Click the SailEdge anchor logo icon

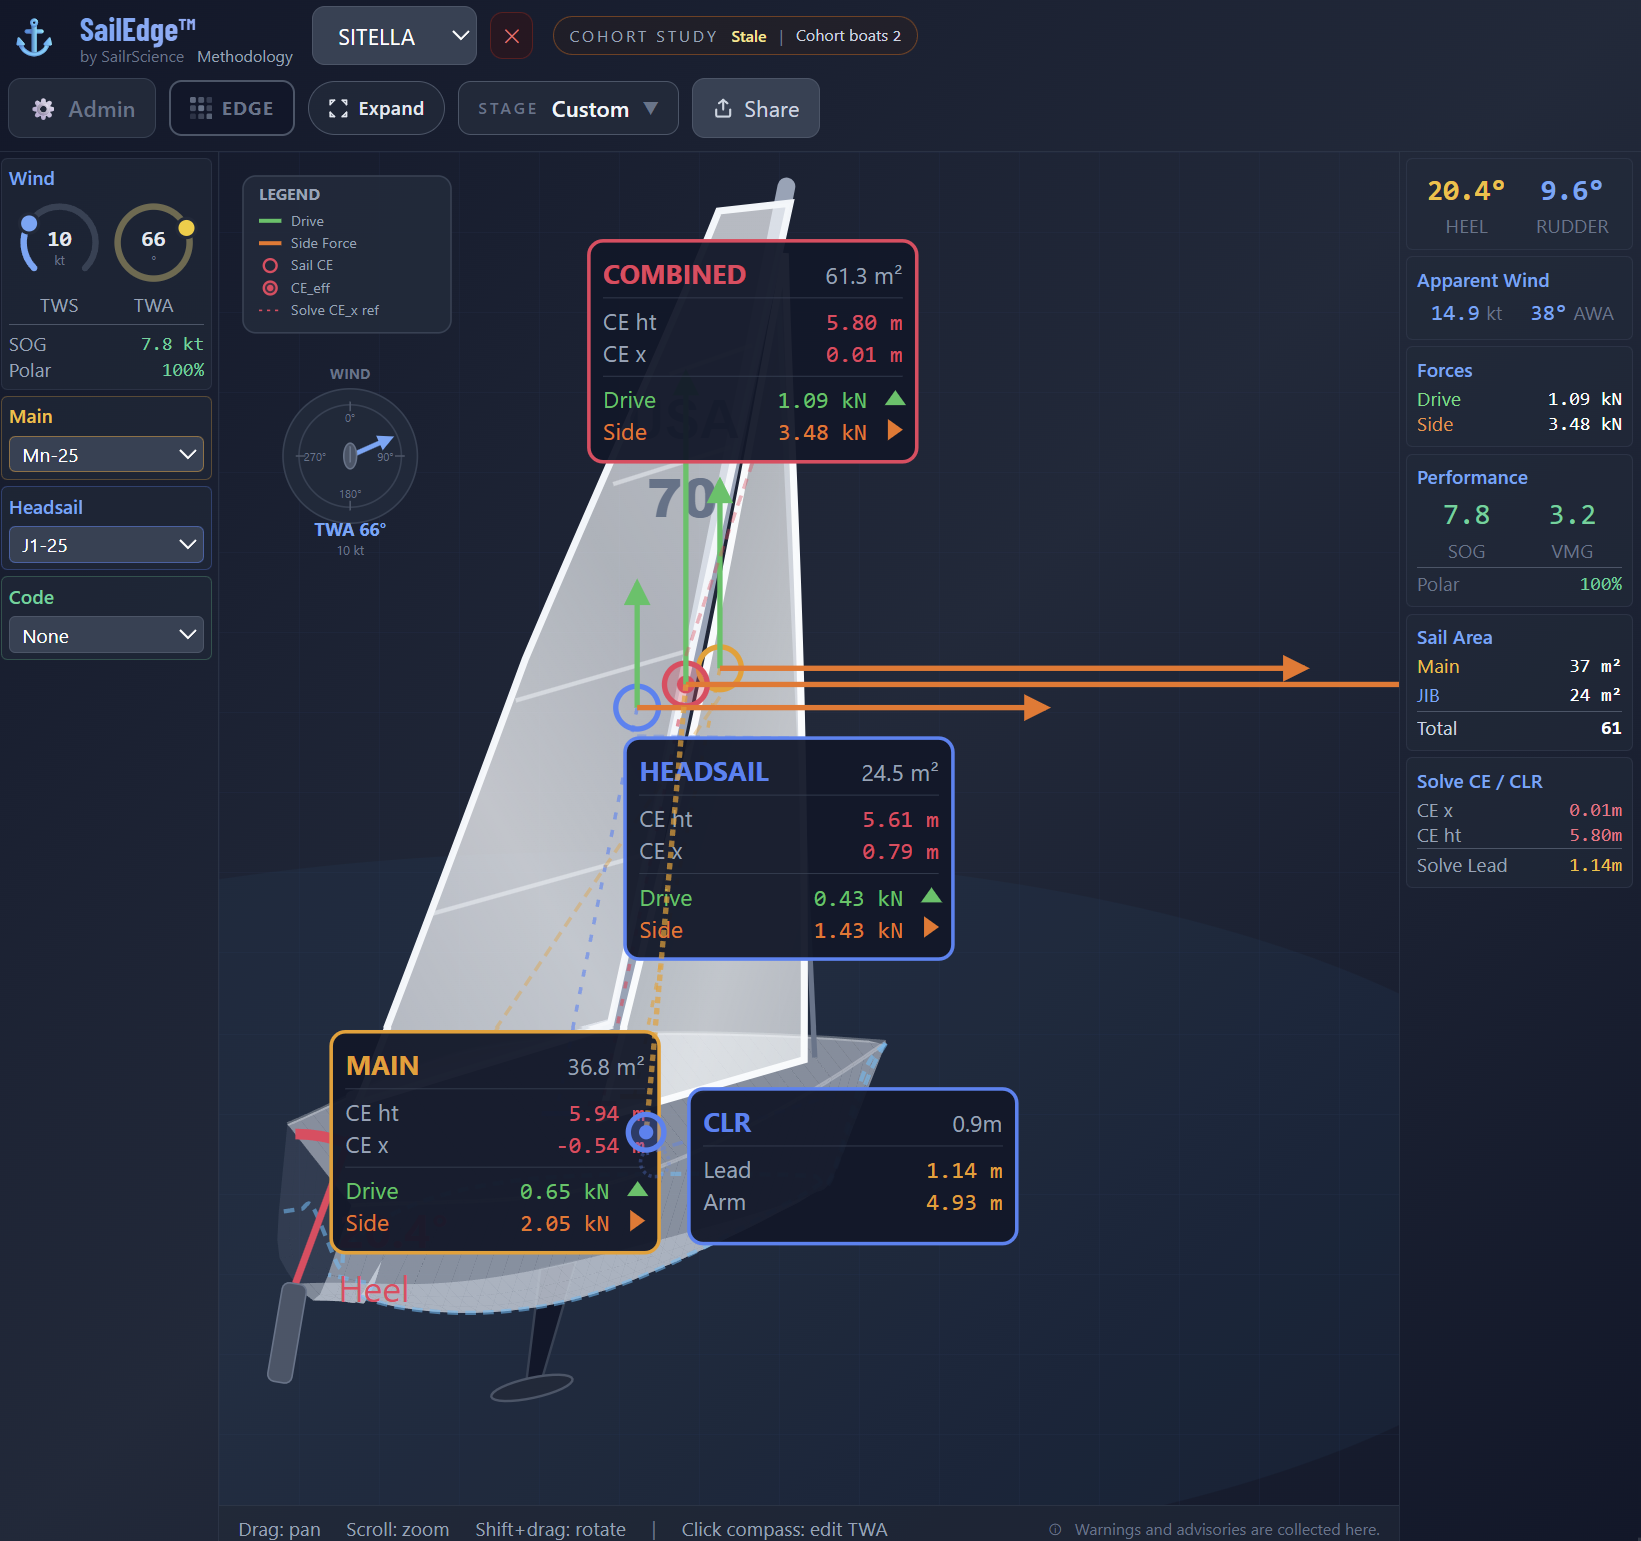[35, 38]
